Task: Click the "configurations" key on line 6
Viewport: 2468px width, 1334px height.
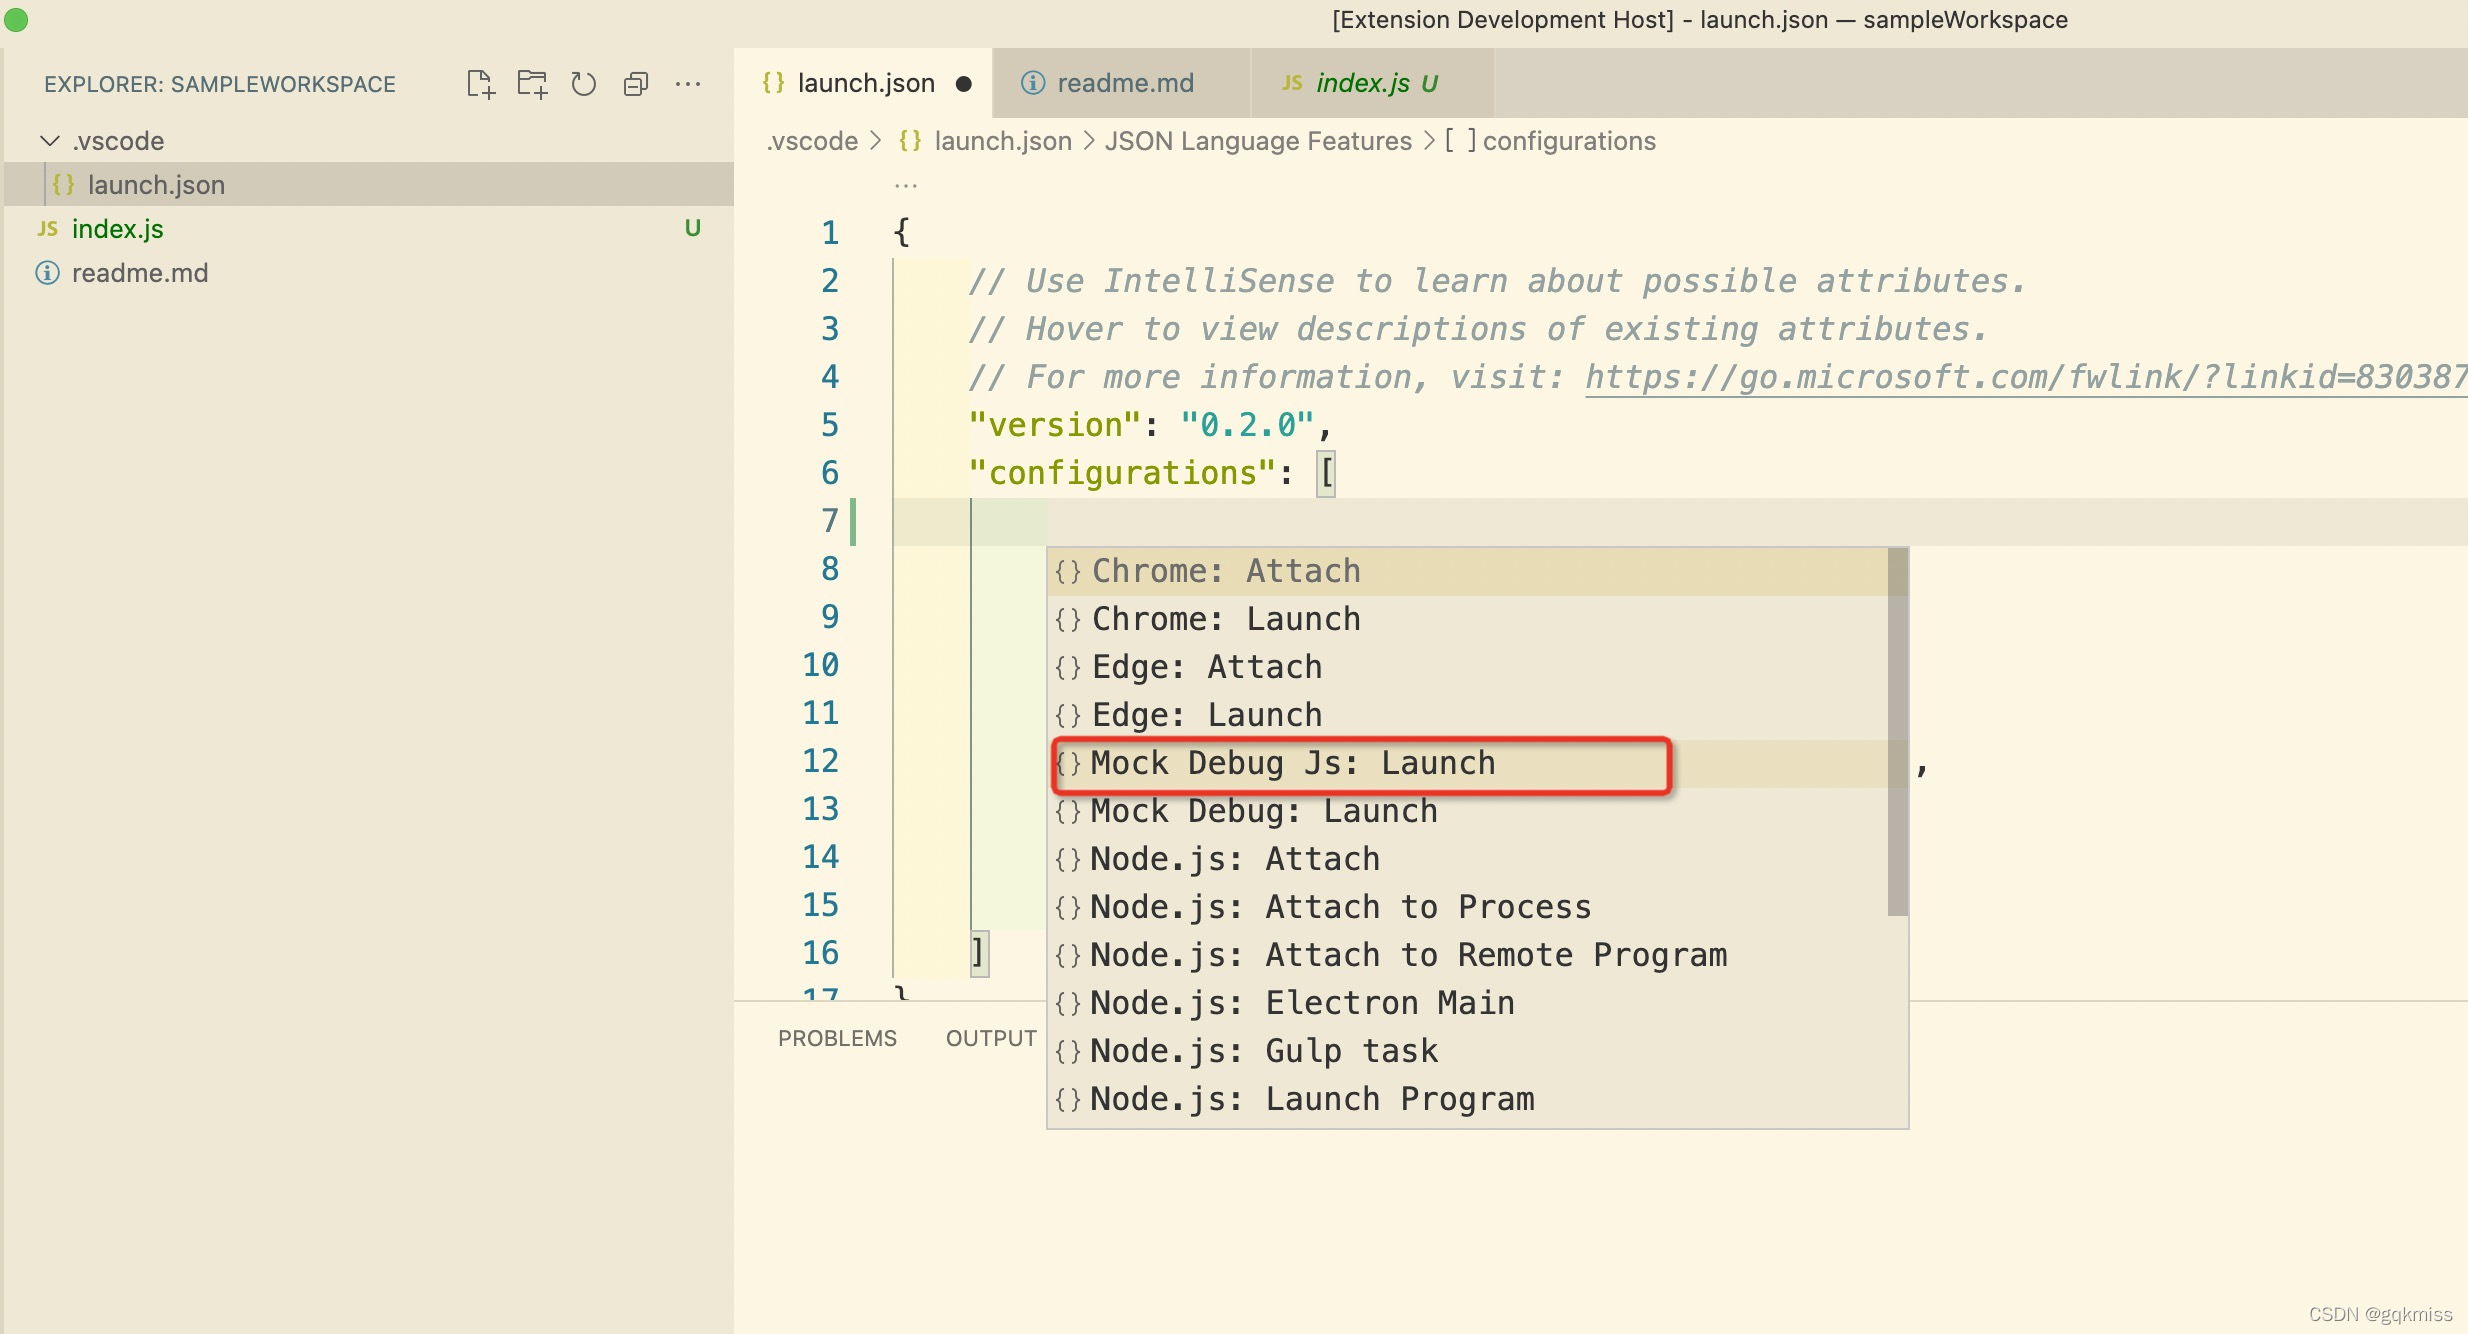Action: click(x=1122, y=473)
